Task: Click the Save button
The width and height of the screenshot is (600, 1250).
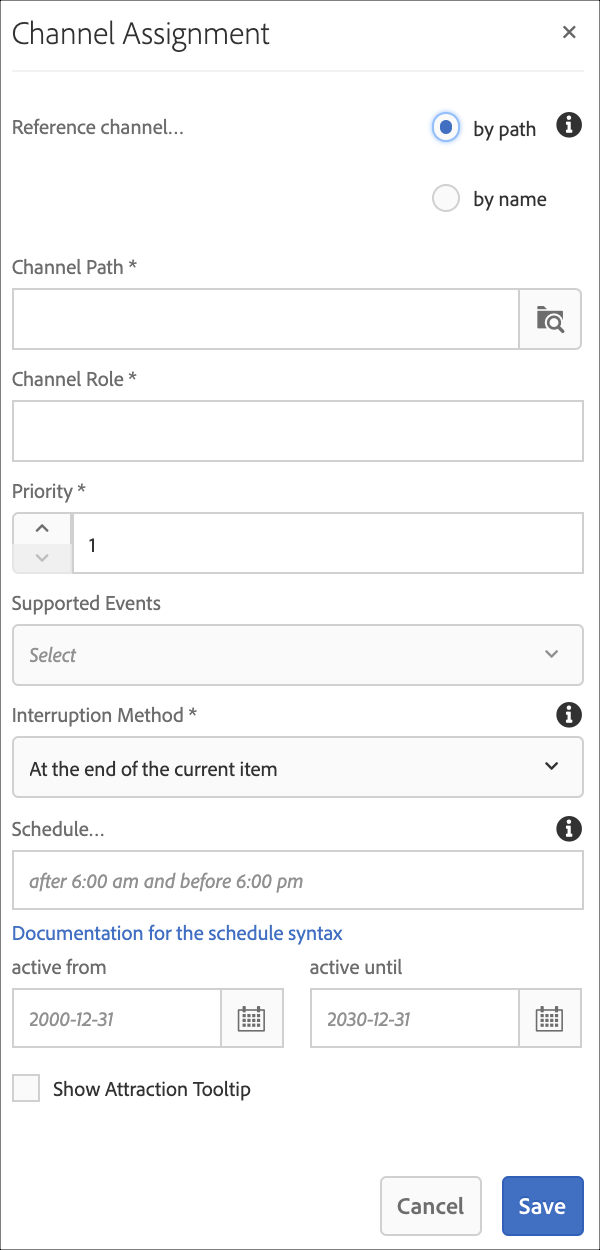Action: click(x=542, y=1206)
